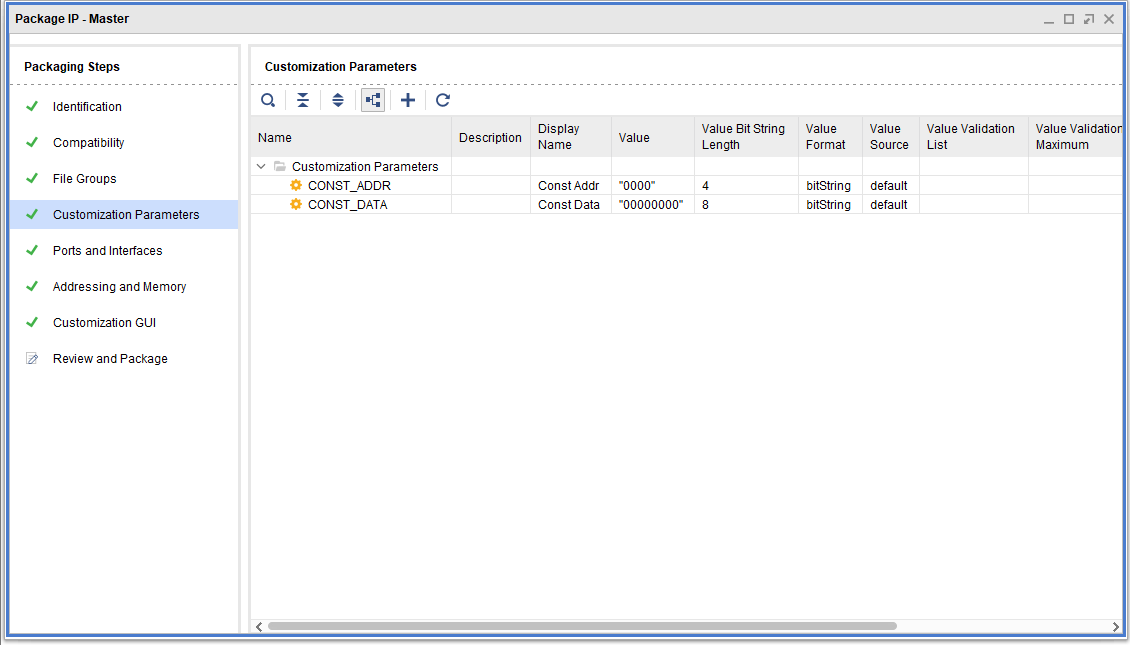This screenshot has height=645, width=1130.
Task: Click the green check beside File Groups
Action: tap(32, 178)
